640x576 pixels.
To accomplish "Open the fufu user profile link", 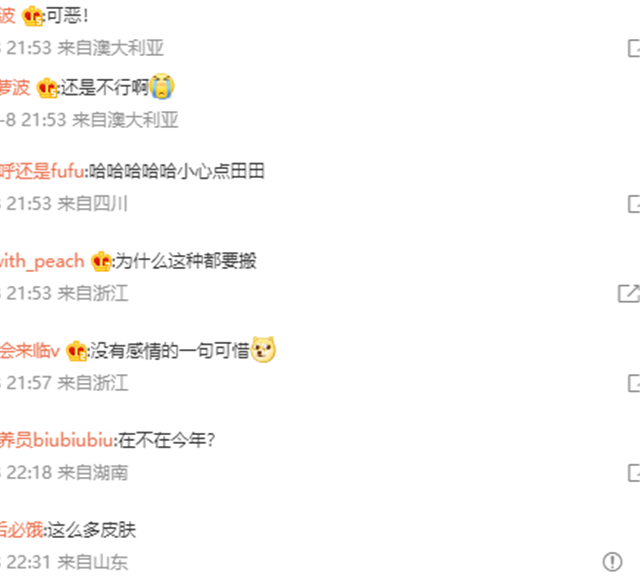I will 42,171.
